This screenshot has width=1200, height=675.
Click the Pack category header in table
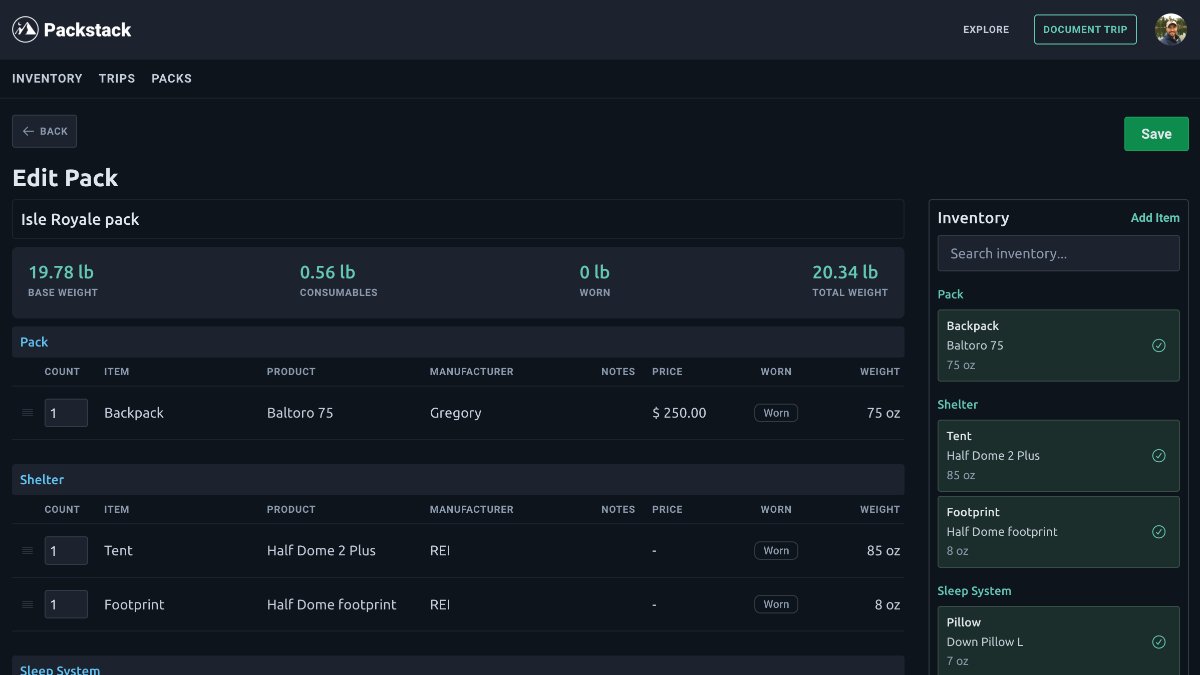tap(458, 342)
